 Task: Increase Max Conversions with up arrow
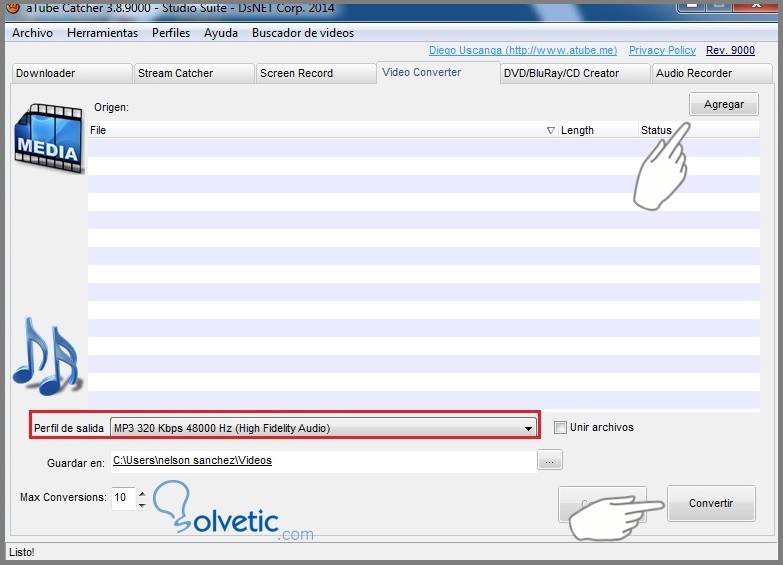pyautogui.click(x=142, y=494)
